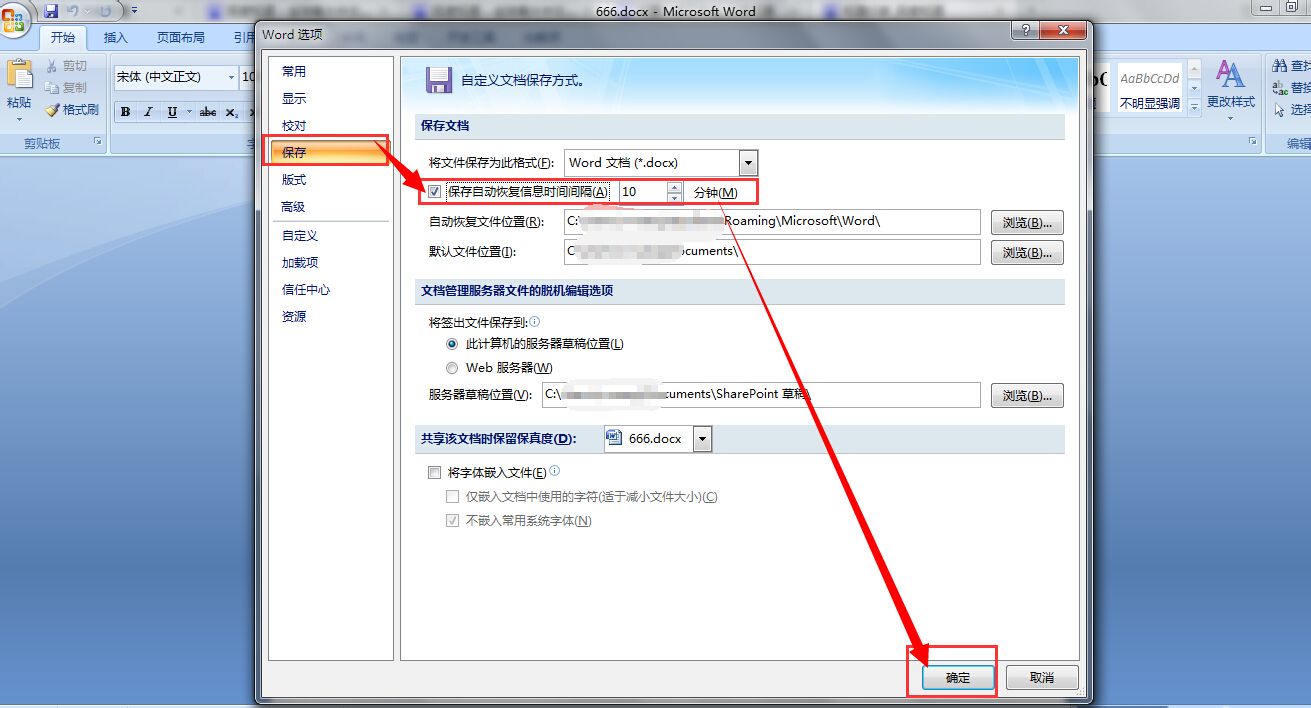This screenshot has height=708, width=1311.
Task: Toggle 保存自动恢复信息时间间隔 checkbox
Action: tap(434, 191)
